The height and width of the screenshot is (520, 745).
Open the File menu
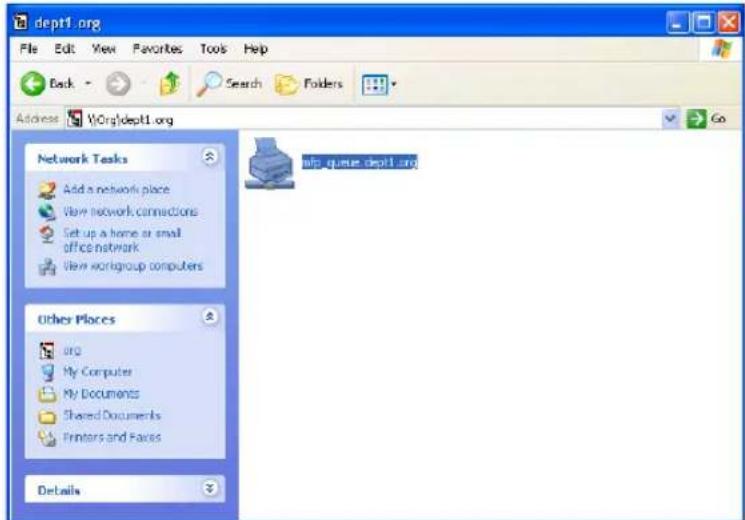(x=29, y=48)
